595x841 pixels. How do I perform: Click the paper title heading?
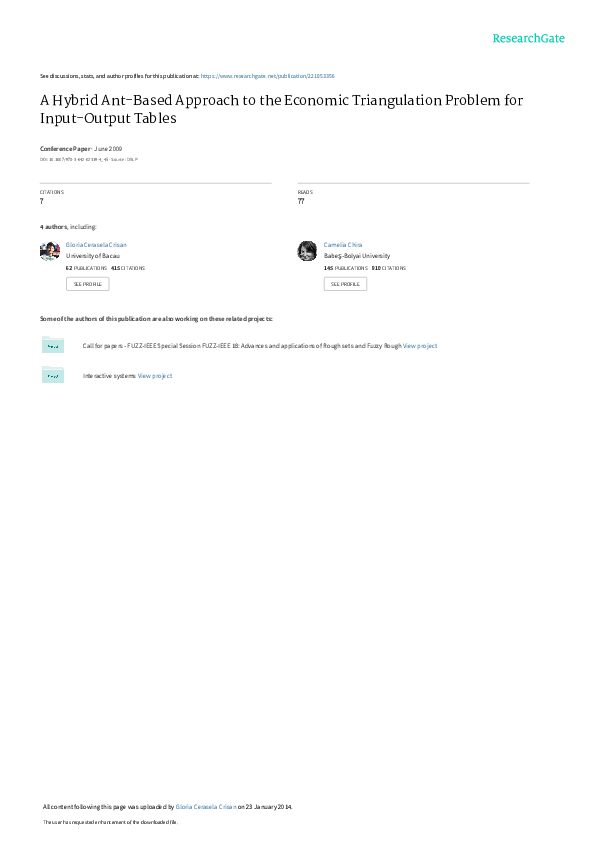click(281, 109)
